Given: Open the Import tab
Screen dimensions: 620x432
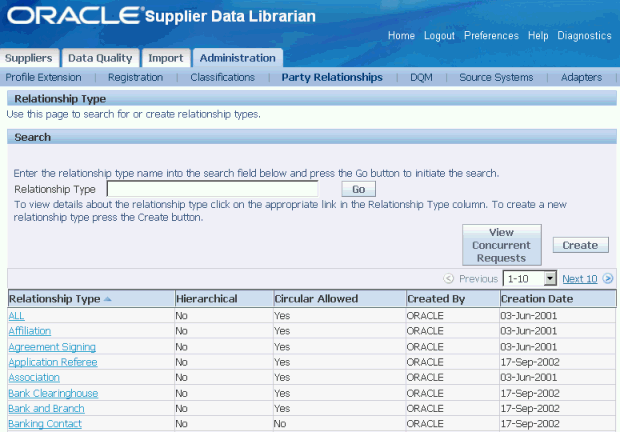Looking at the screenshot, I should click(x=166, y=58).
